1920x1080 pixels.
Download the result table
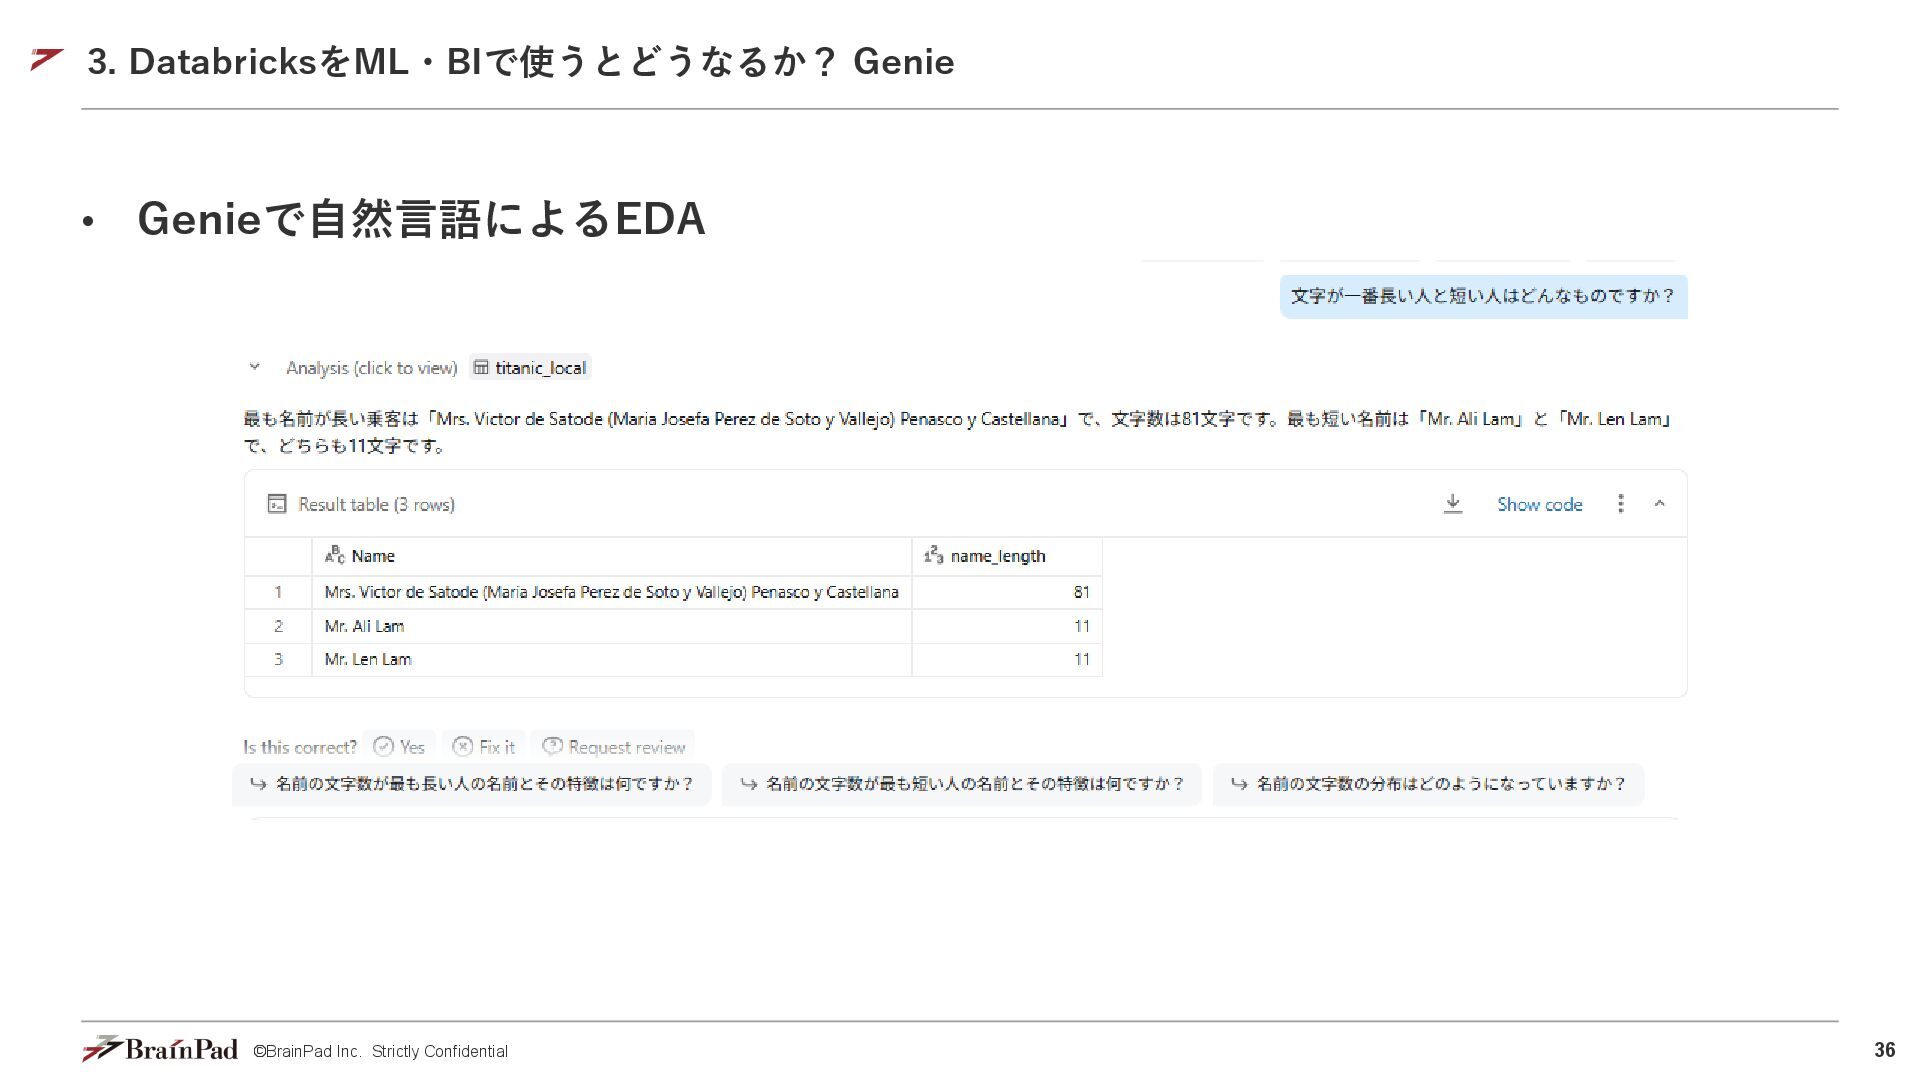coord(1452,504)
